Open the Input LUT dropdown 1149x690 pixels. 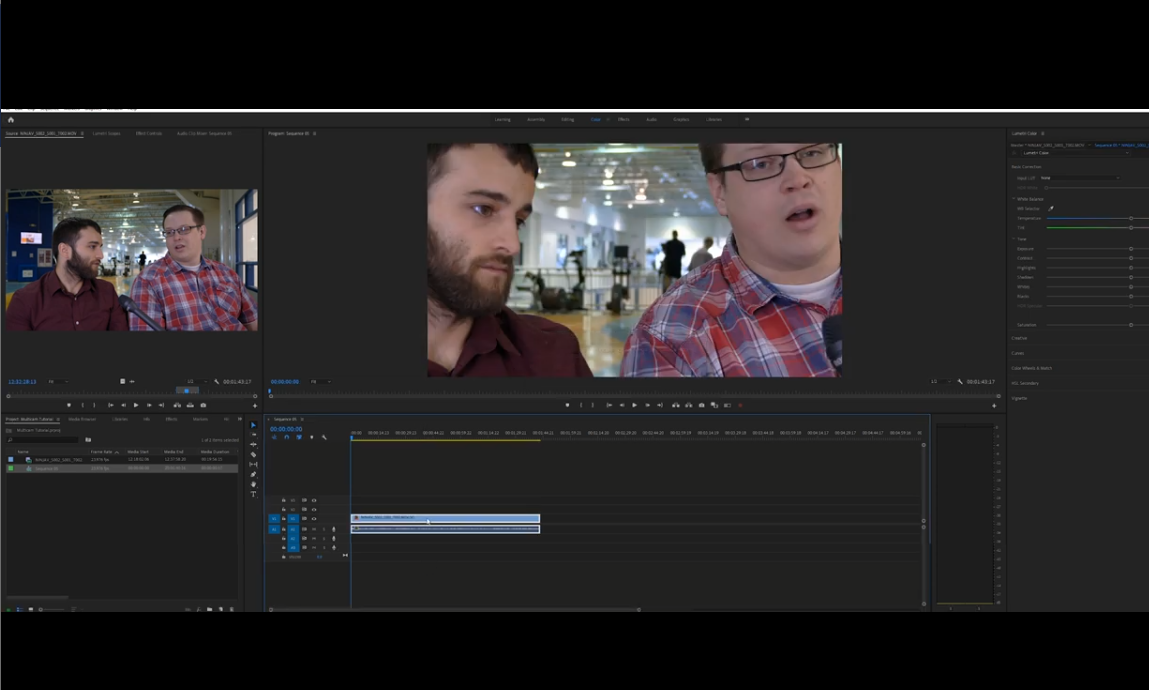[1079, 178]
